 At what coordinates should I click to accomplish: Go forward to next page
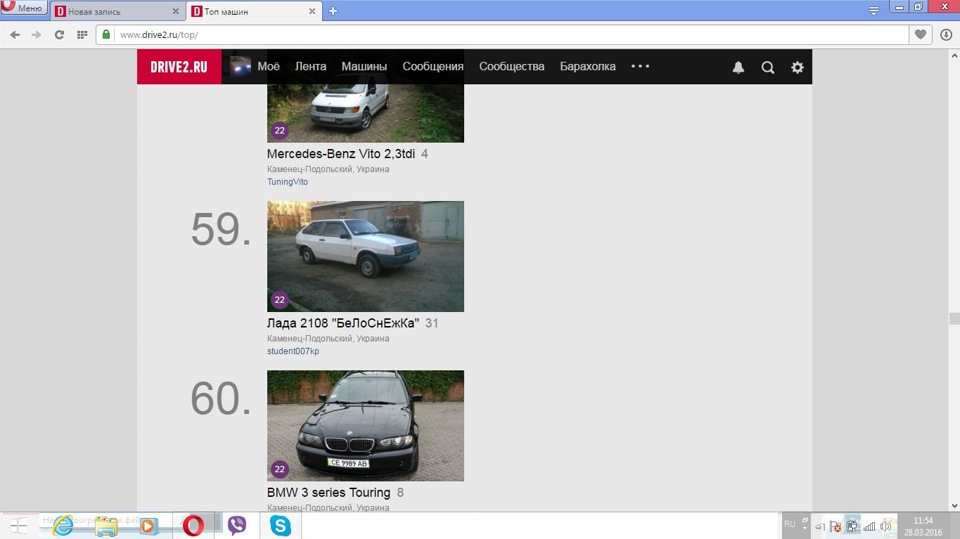coord(37,35)
